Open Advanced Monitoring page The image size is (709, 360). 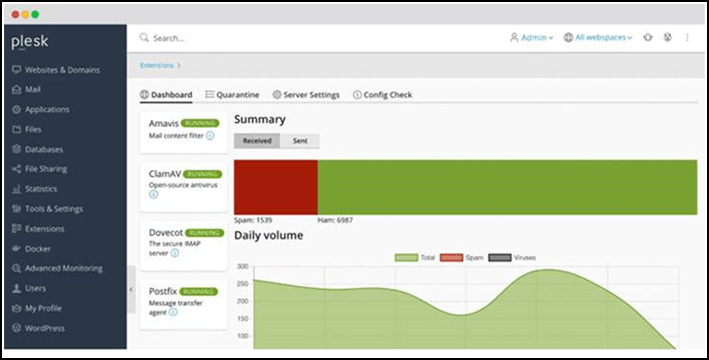click(x=57, y=268)
